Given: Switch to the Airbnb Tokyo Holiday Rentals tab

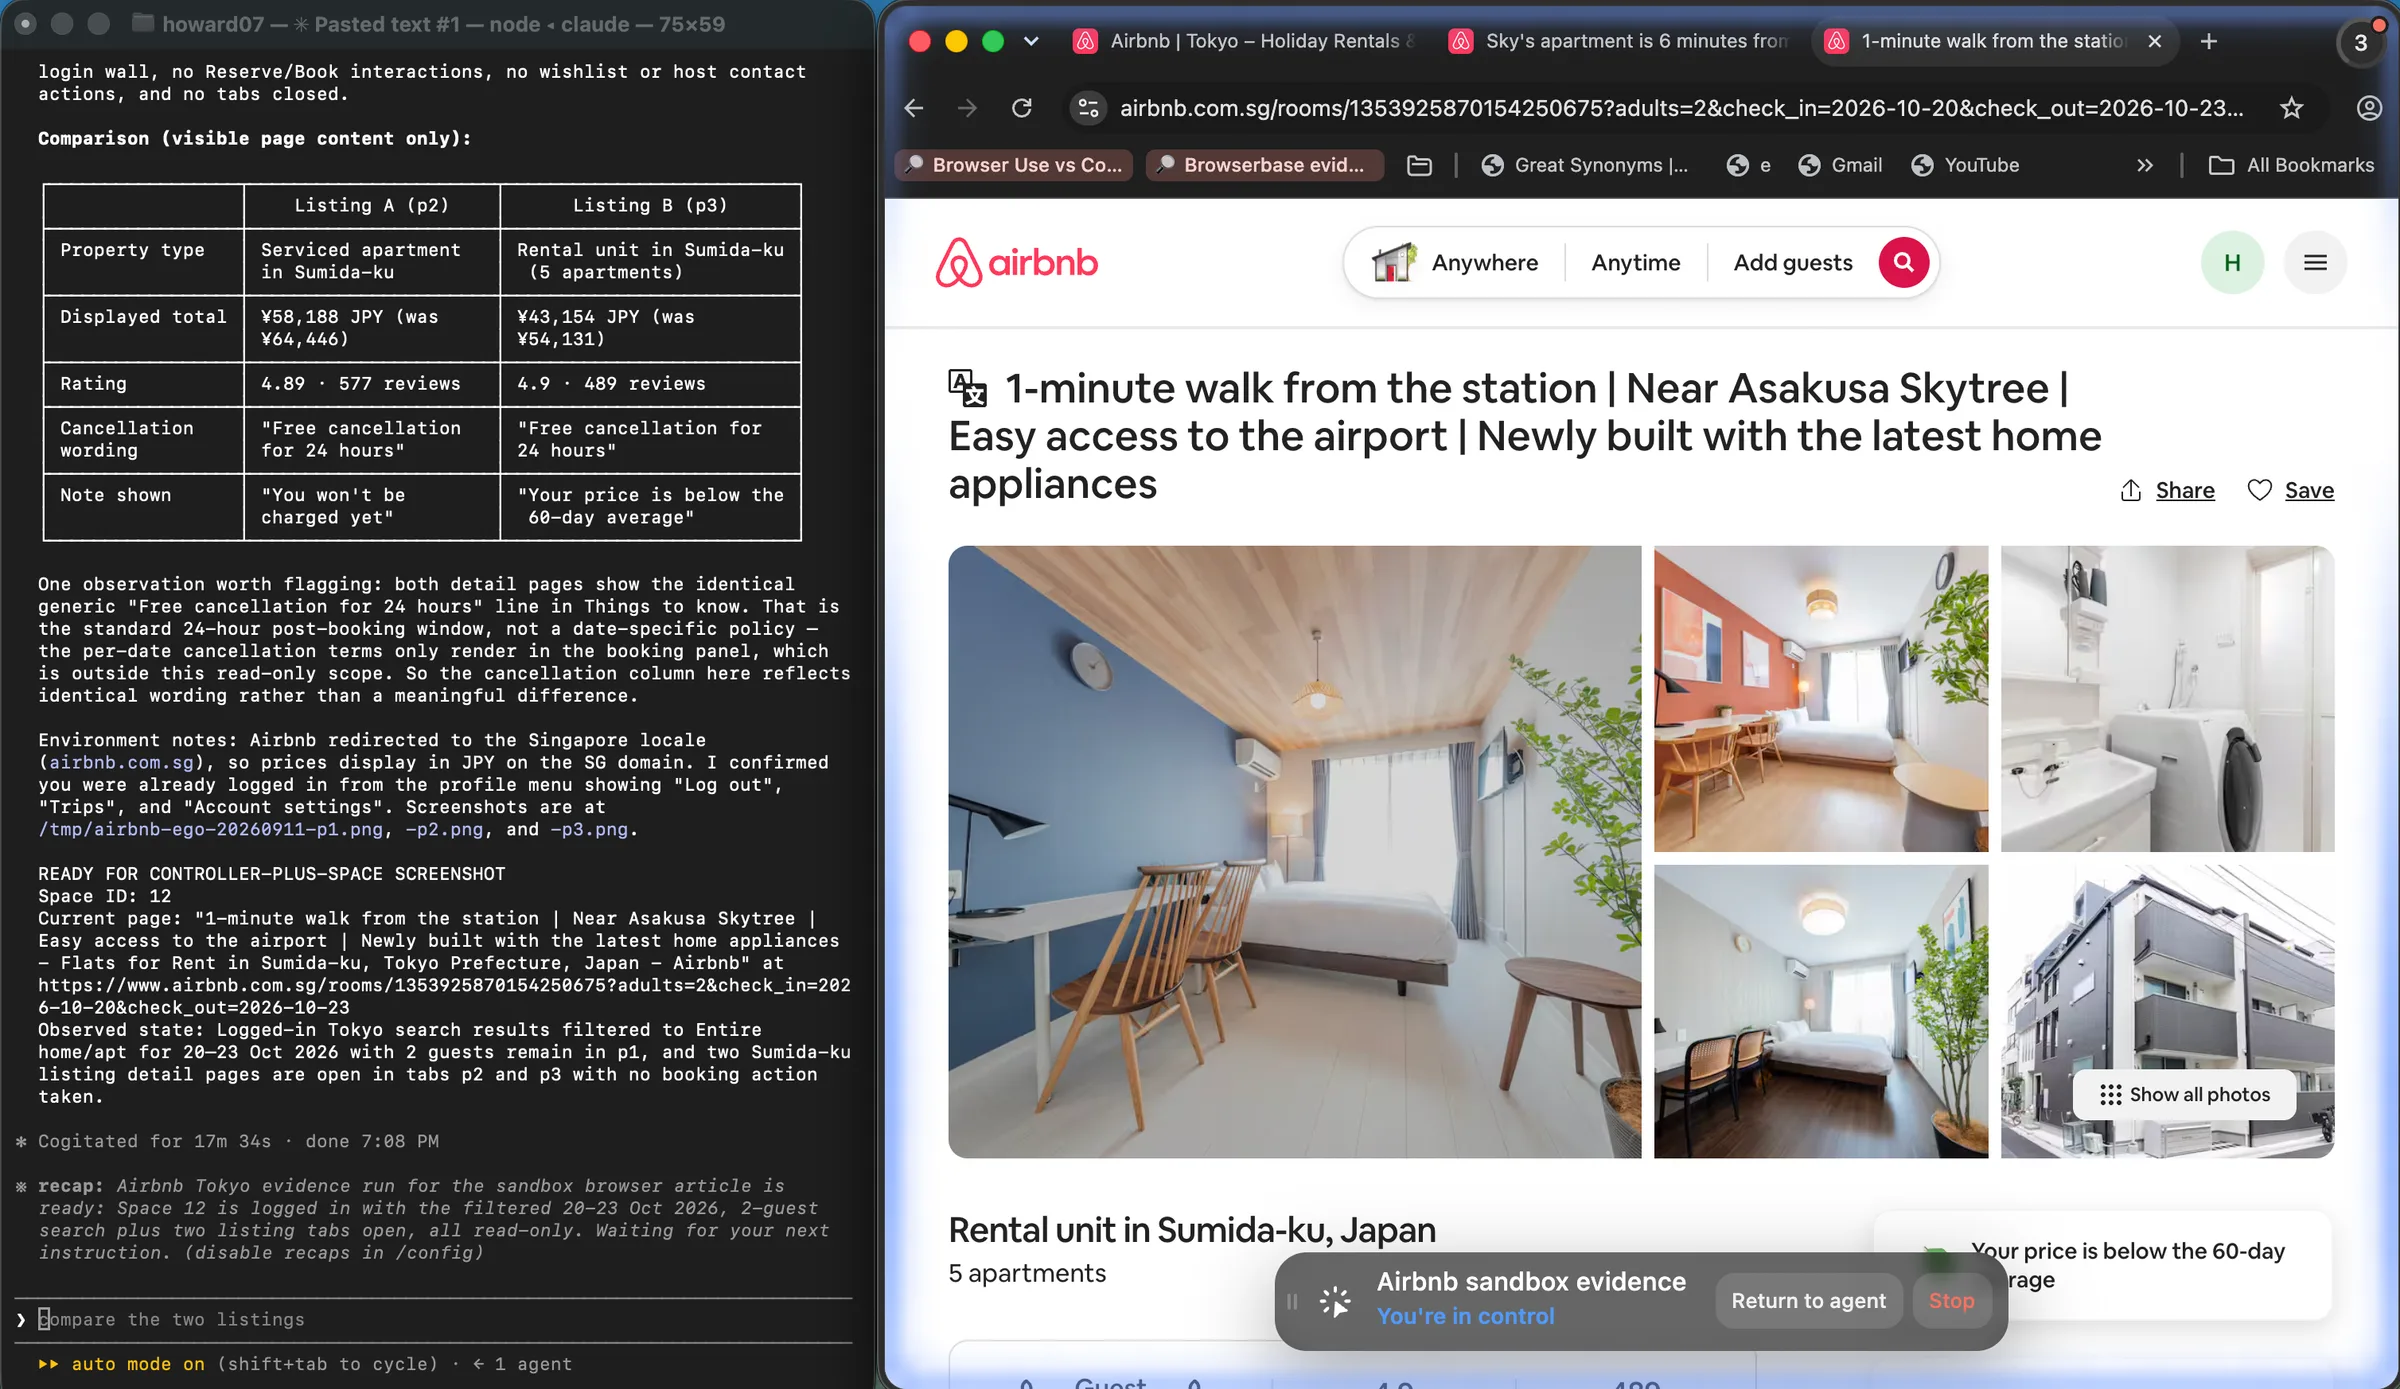Looking at the screenshot, I should (1244, 41).
